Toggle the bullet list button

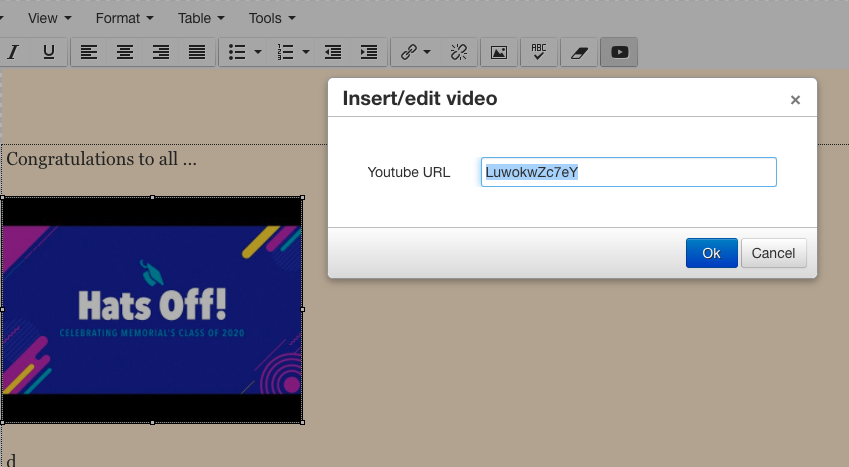tap(237, 52)
